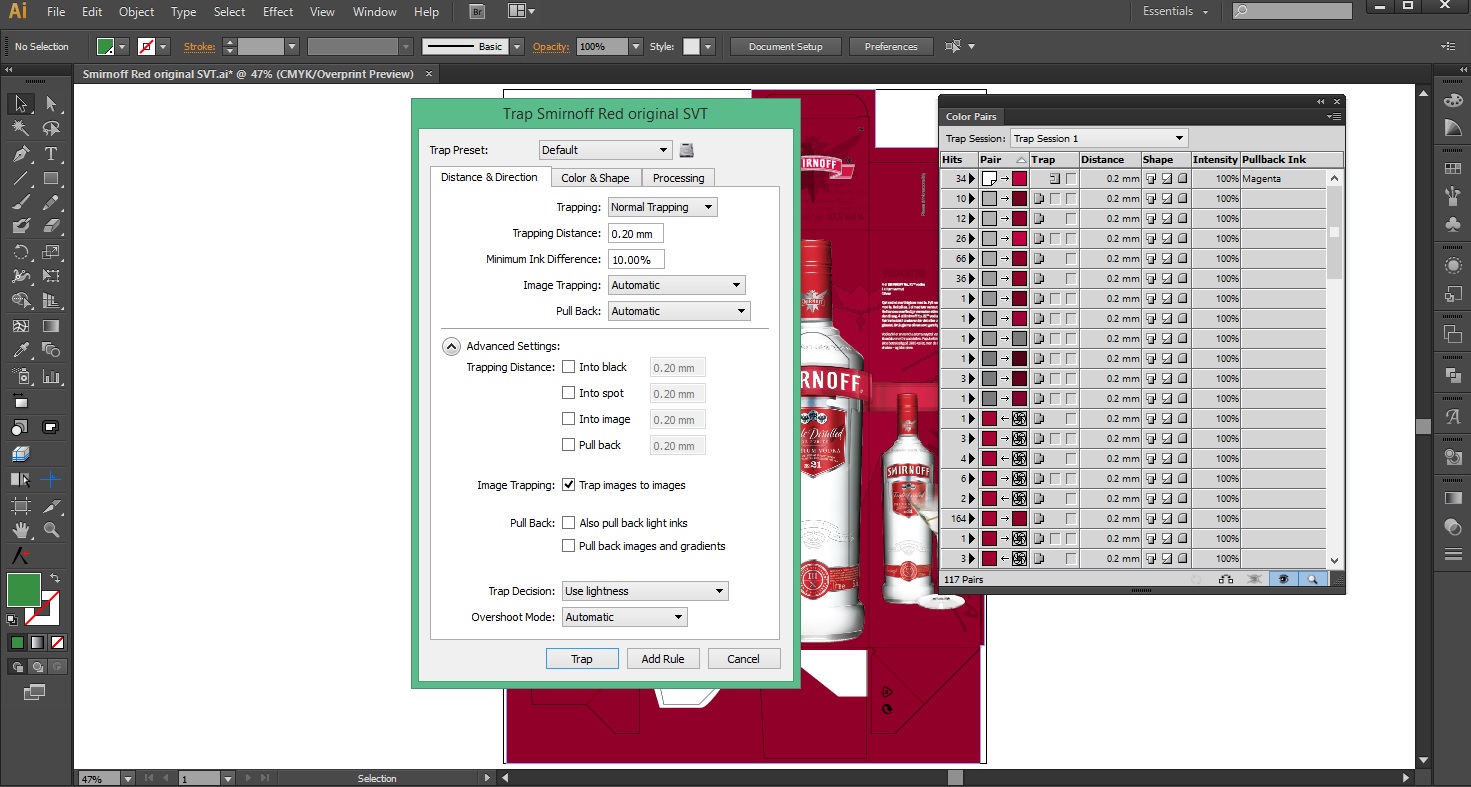Enable the Pull back distance checkbox
1471x787 pixels.
coord(569,445)
